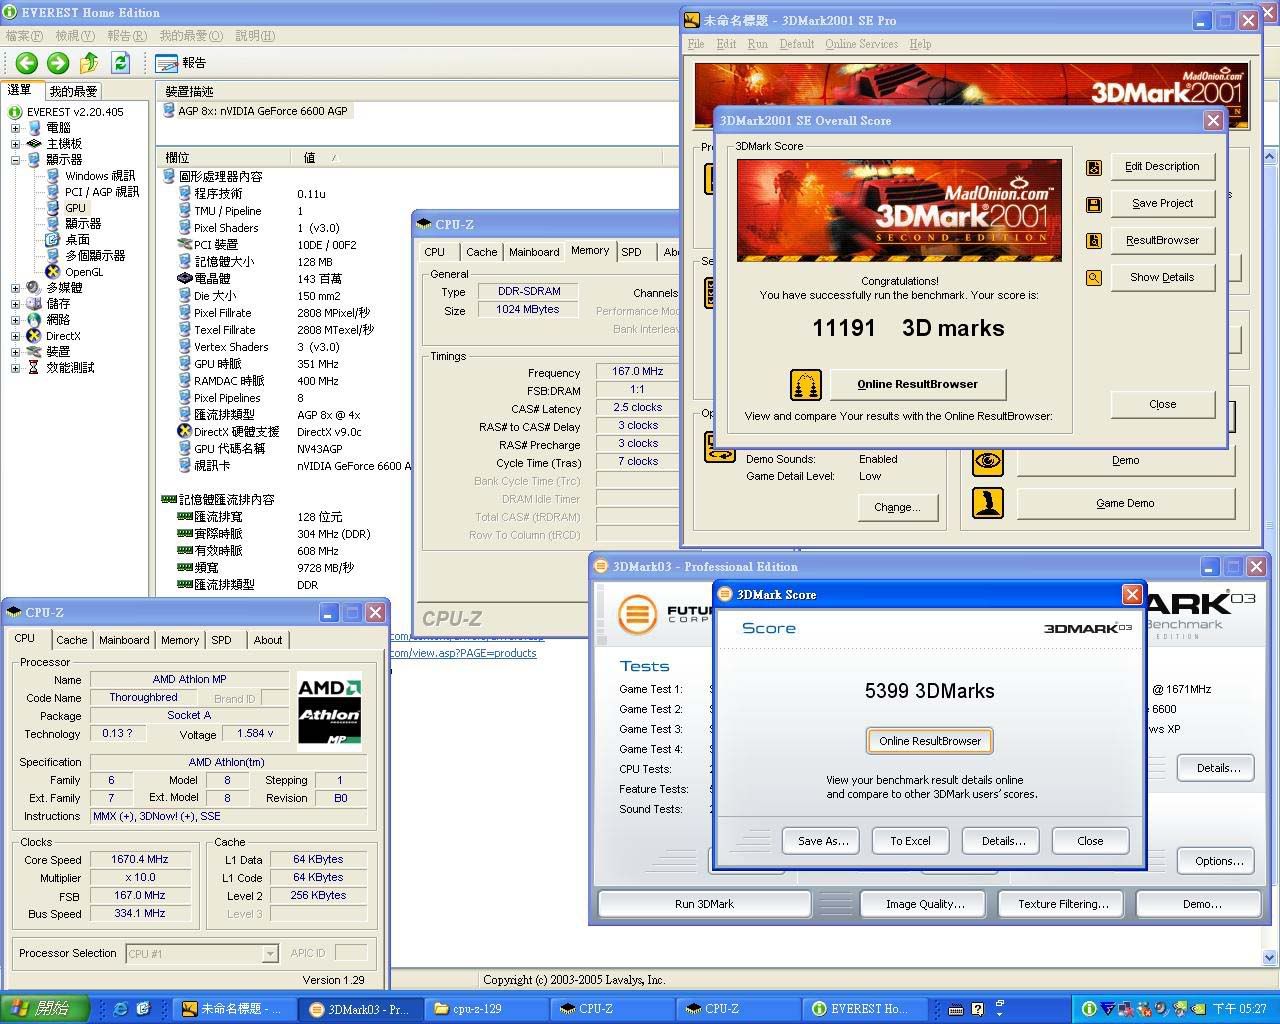
Task: Click the 電晶體 chip icon in details list
Action: (185, 279)
